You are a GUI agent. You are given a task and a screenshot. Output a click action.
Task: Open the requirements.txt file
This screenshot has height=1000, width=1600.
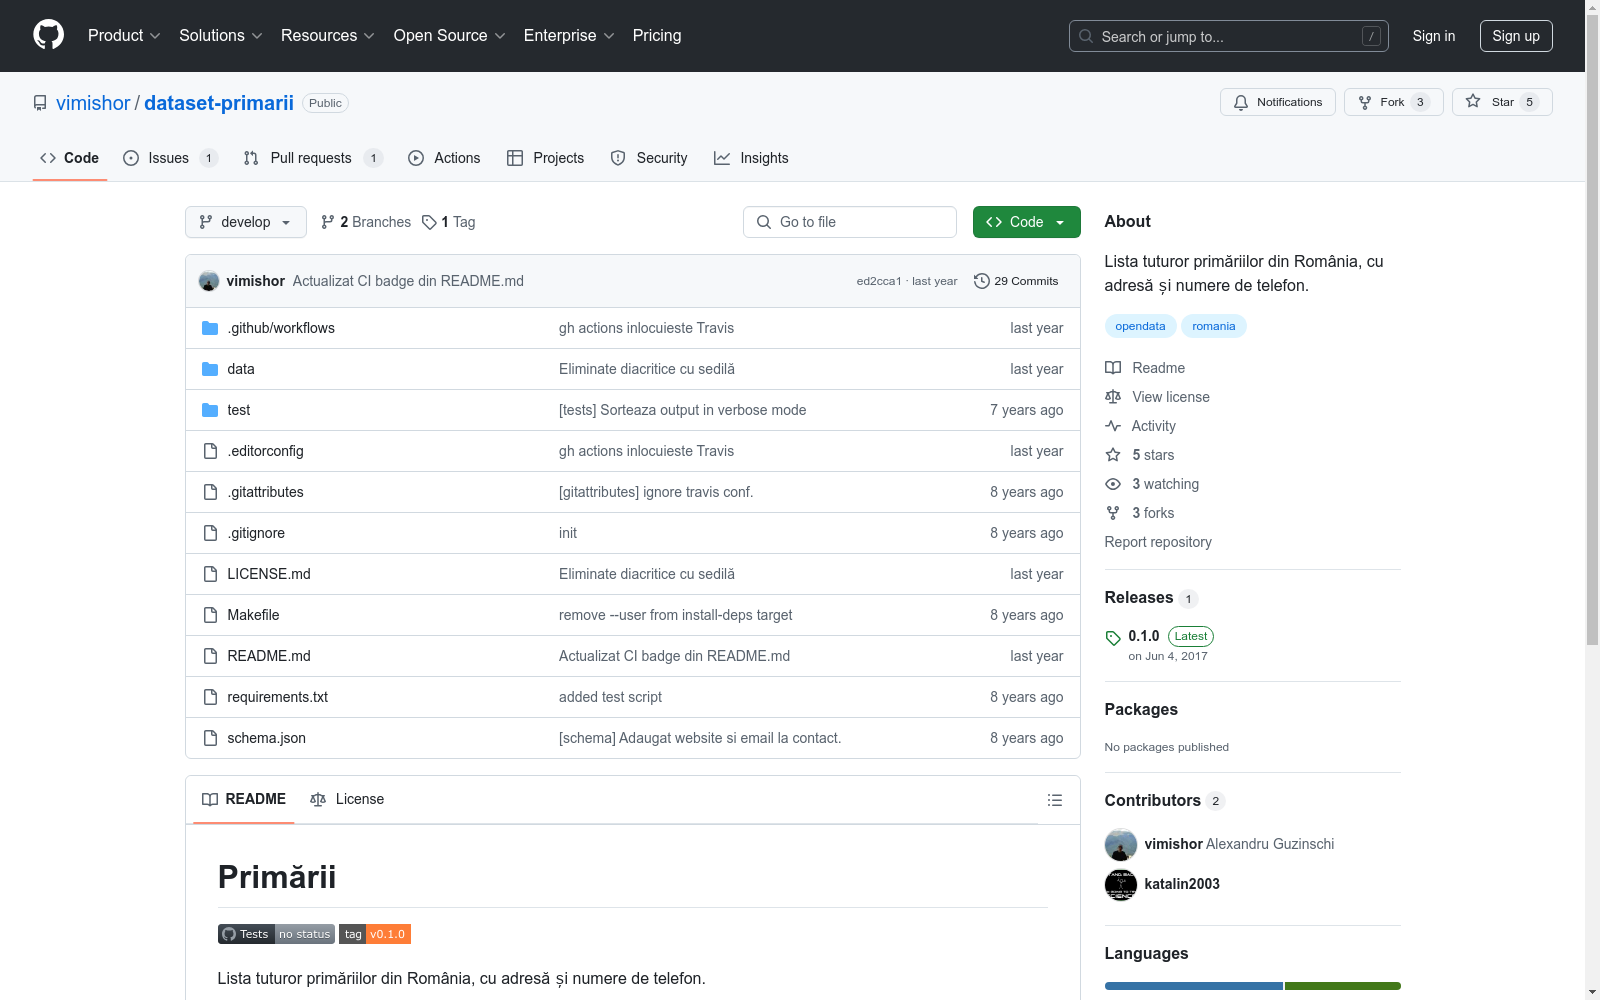point(278,697)
